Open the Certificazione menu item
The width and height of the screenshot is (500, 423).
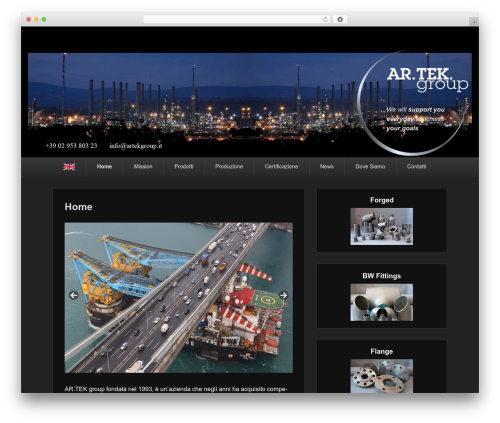(281, 166)
